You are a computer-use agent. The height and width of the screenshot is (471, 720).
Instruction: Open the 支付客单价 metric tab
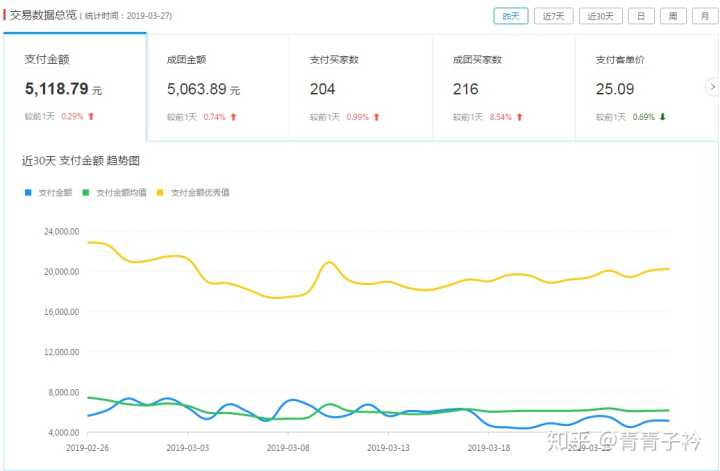coord(643,87)
